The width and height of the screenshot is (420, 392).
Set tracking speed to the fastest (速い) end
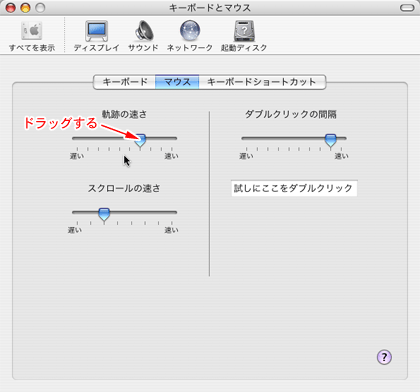(172, 138)
